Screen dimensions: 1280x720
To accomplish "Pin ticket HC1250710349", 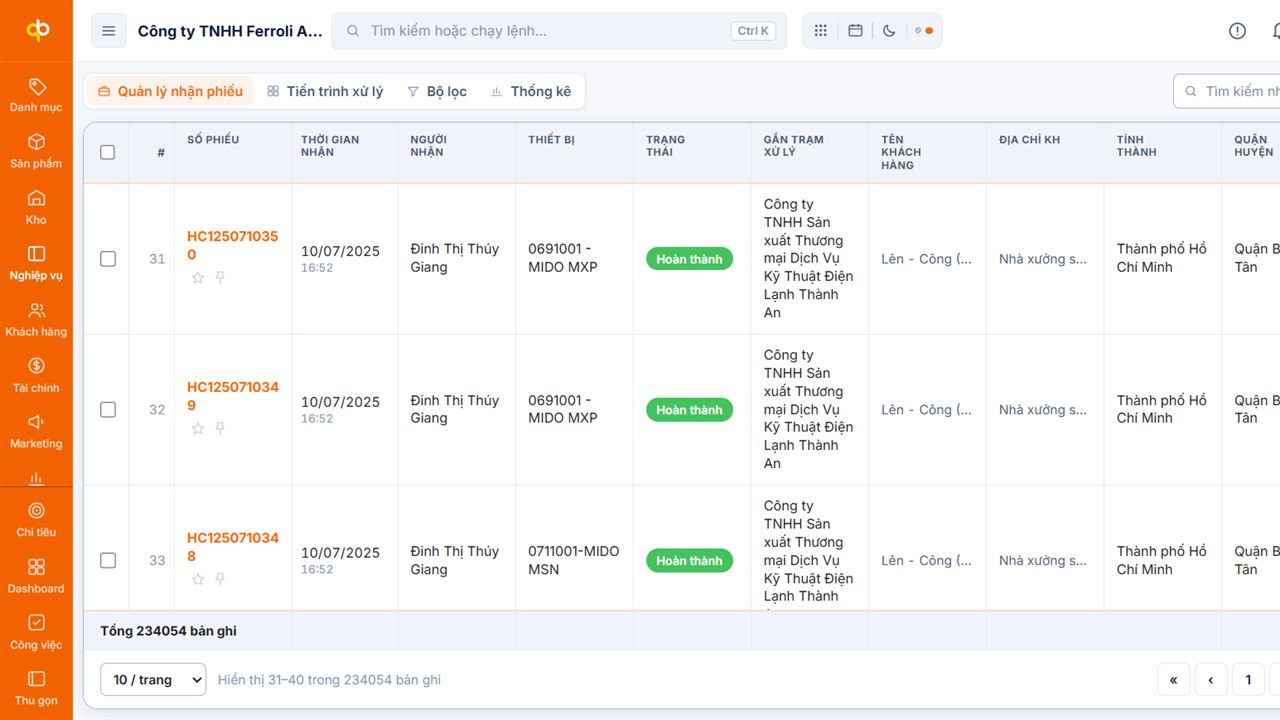I will [x=220, y=428].
